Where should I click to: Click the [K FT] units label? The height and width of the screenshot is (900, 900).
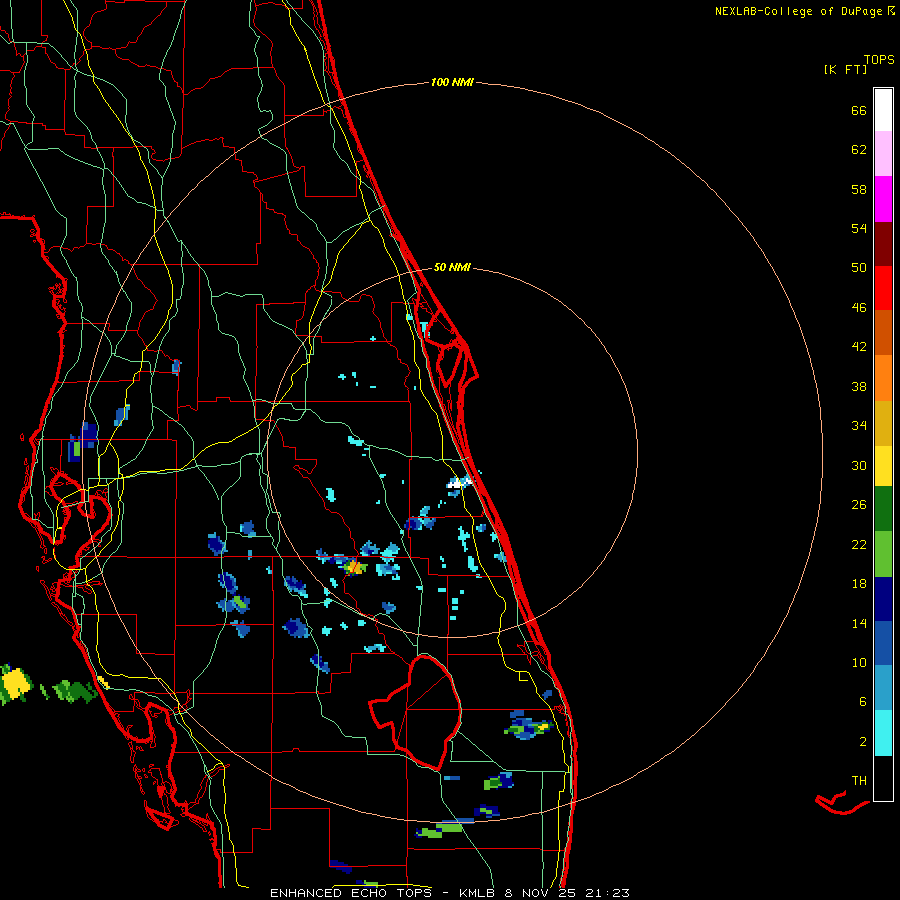point(845,69)
